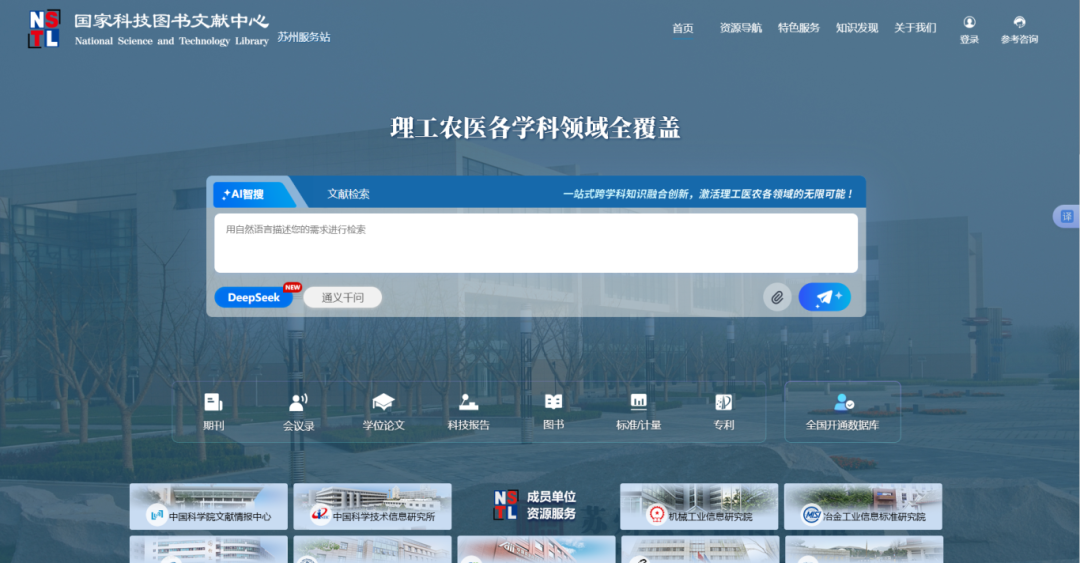Switch to the 文献检索 tab

348,194
